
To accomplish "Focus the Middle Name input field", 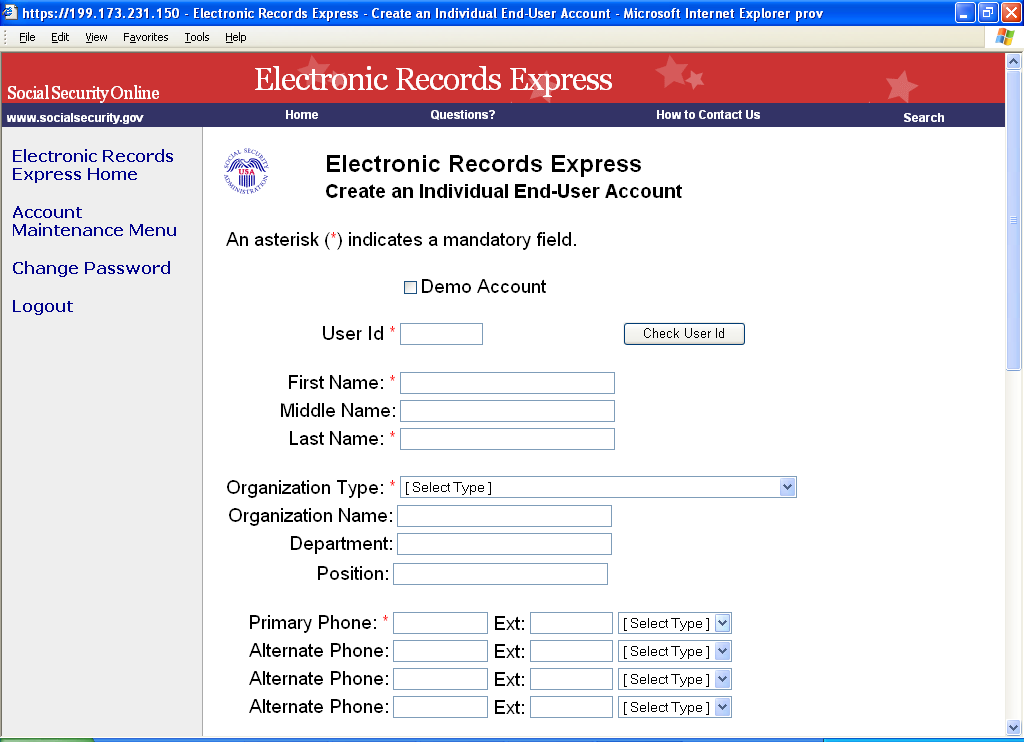I will (507, 411).
